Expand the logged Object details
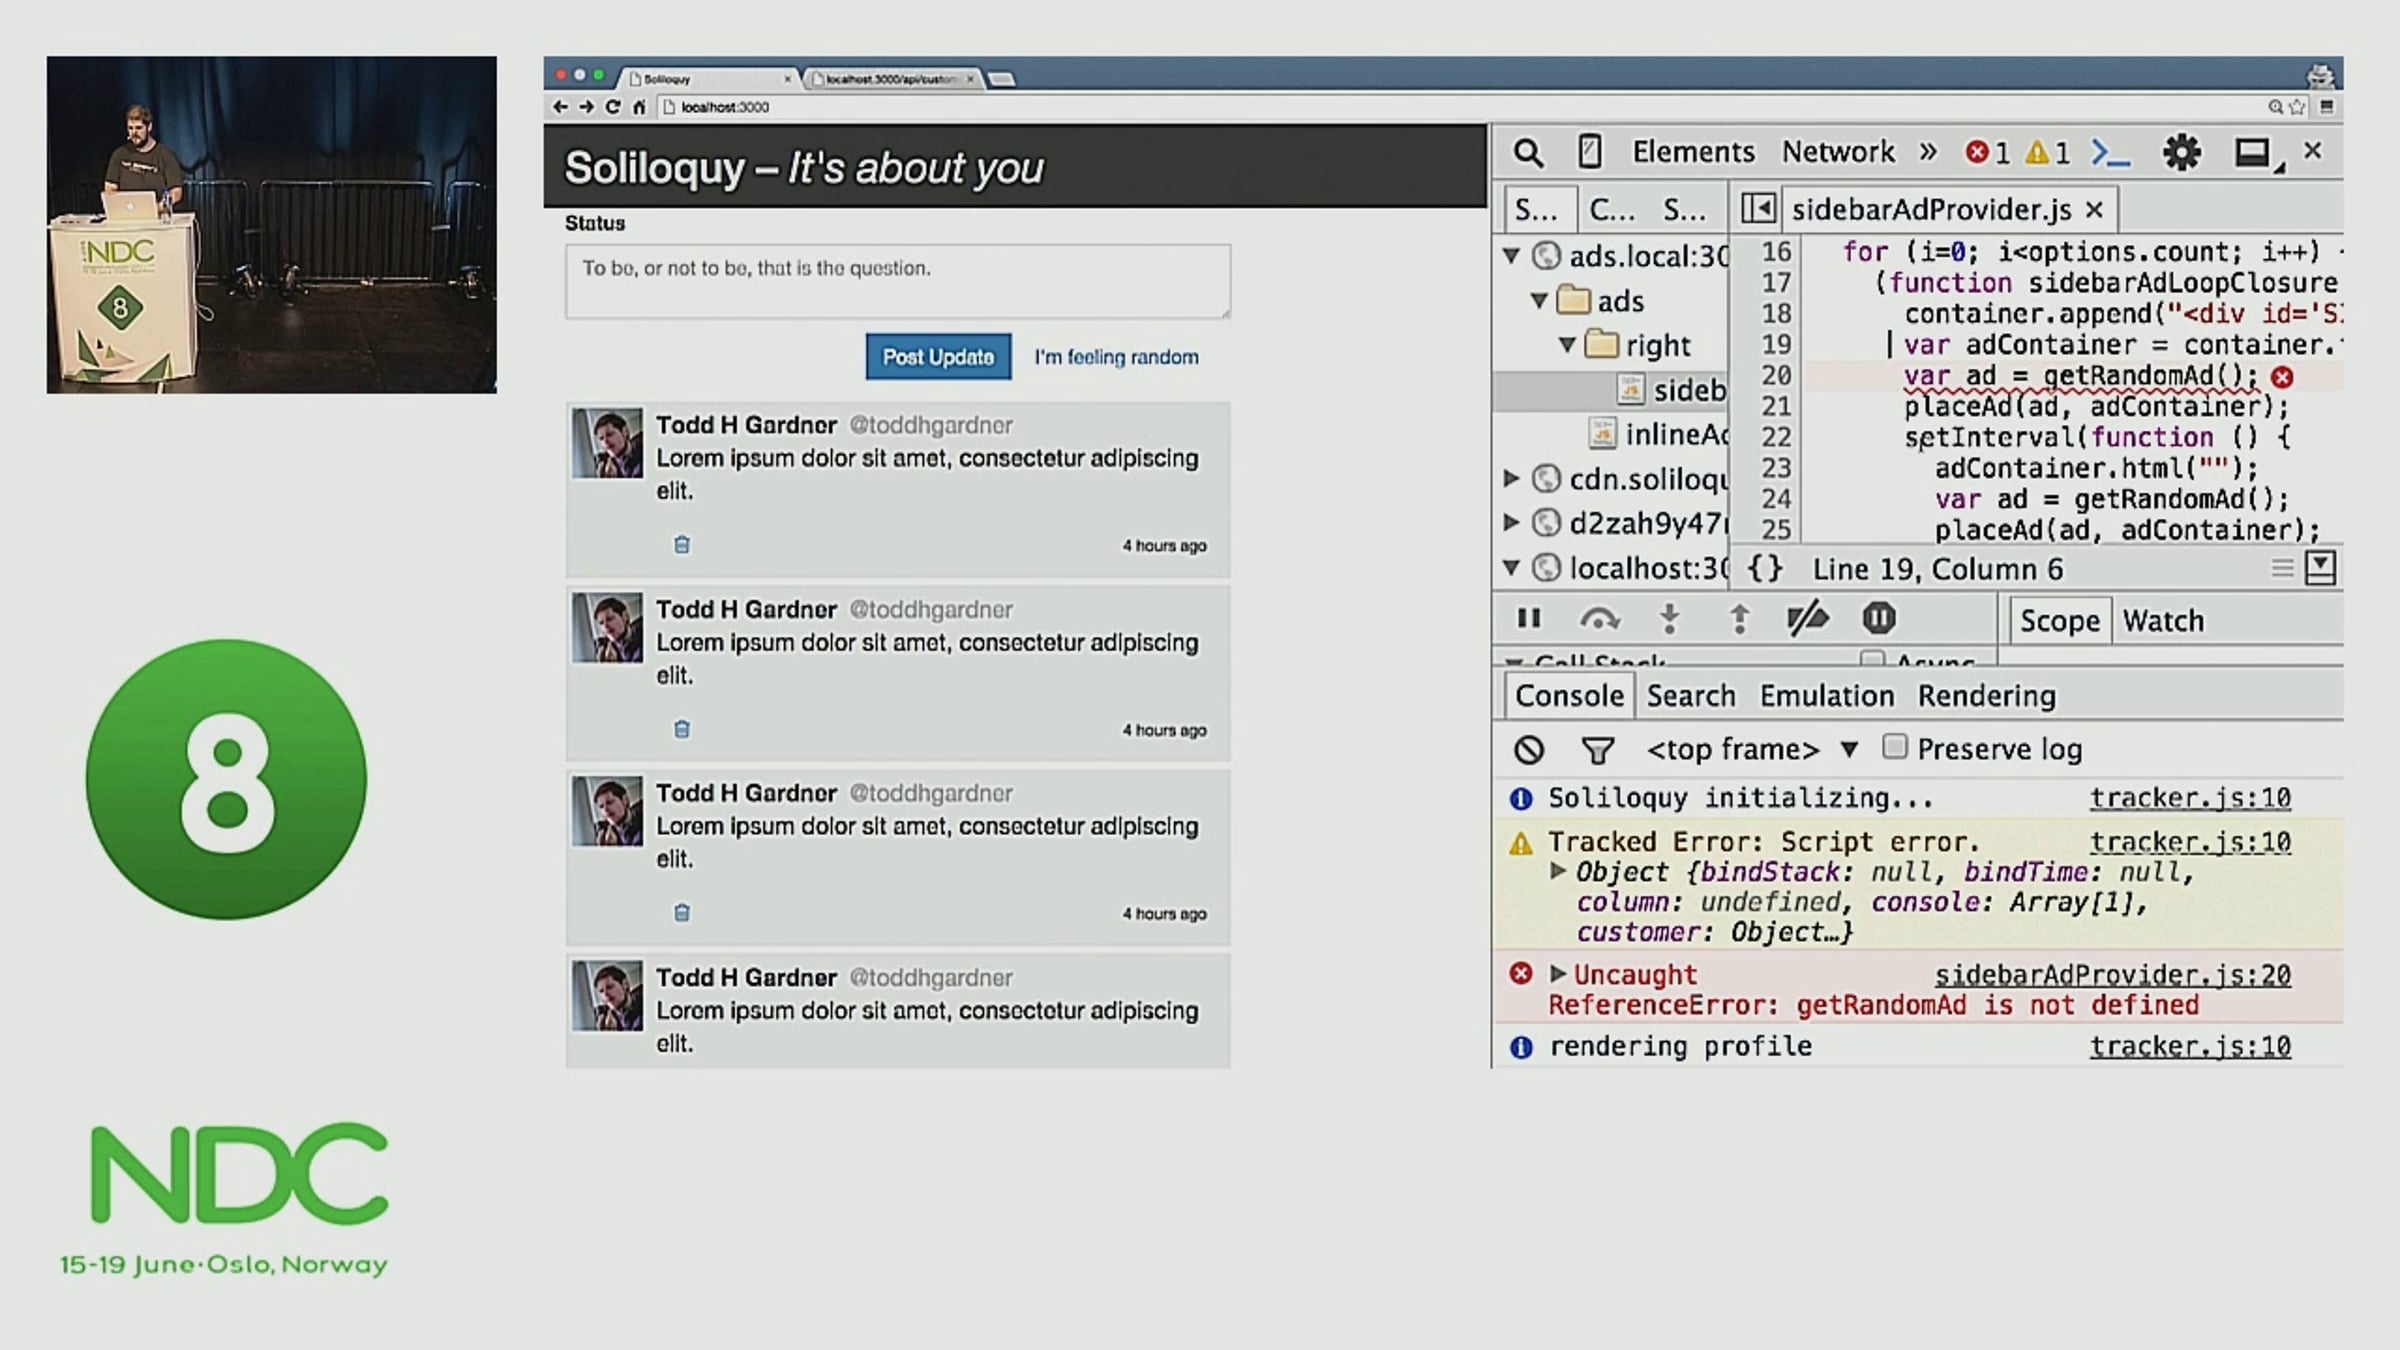2400x1350 pixels. (x=1557, y=871)
